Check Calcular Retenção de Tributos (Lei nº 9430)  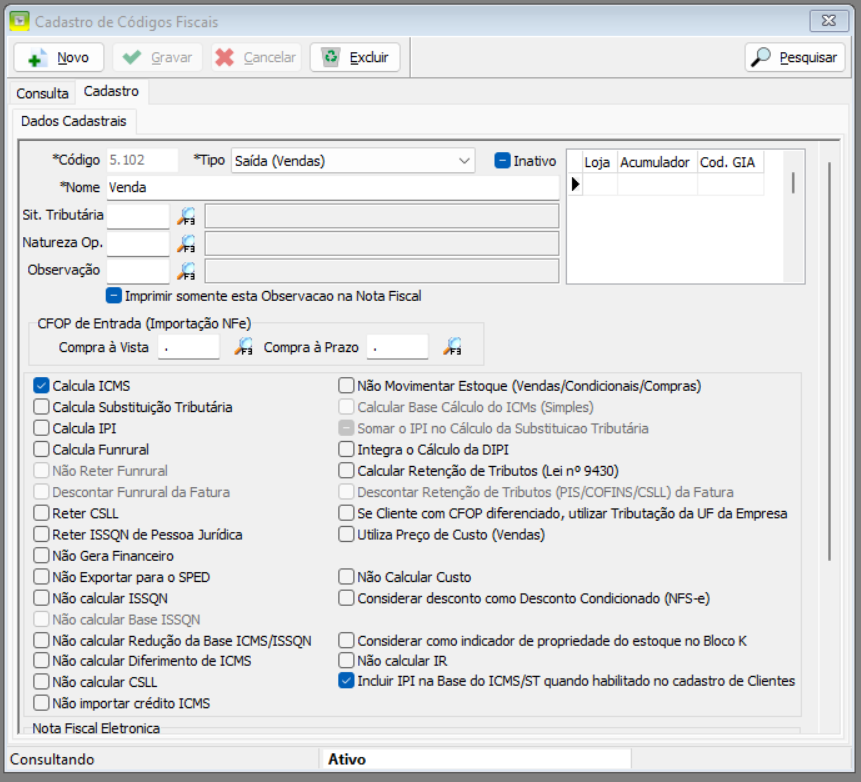346,471
